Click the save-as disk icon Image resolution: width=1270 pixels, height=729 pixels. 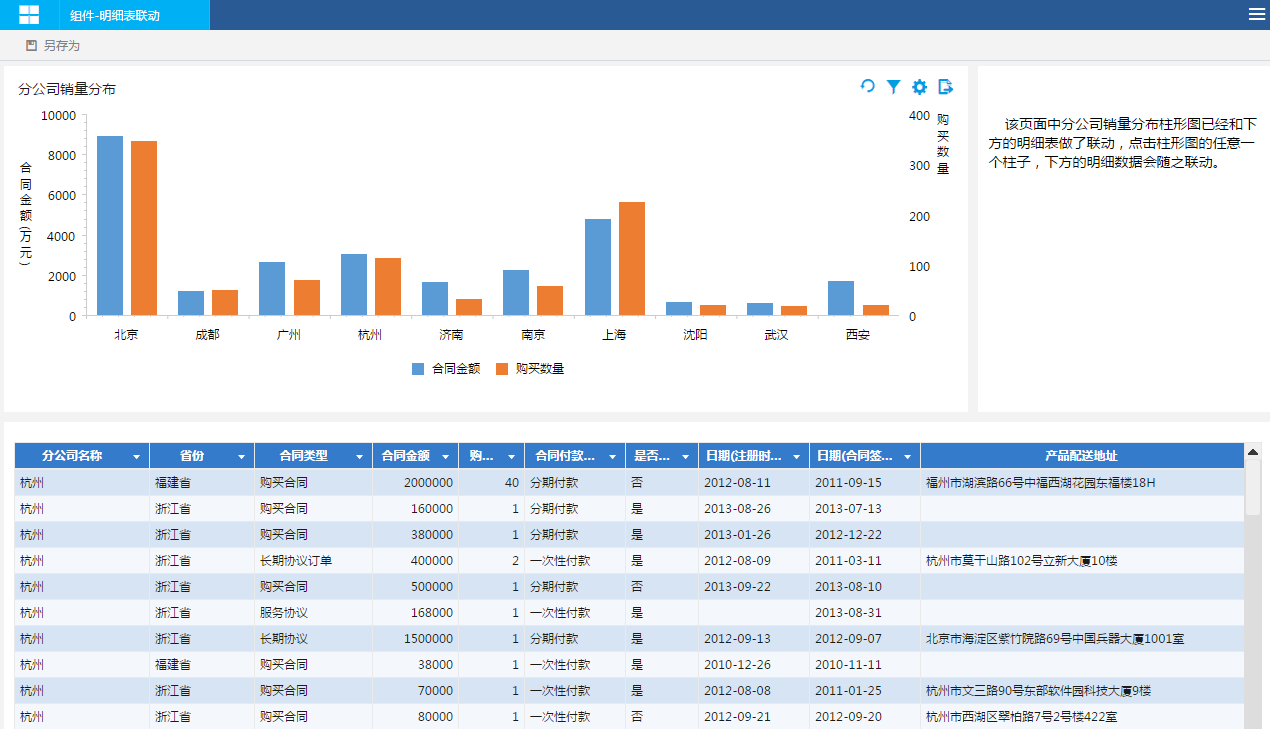click(31, 46)
